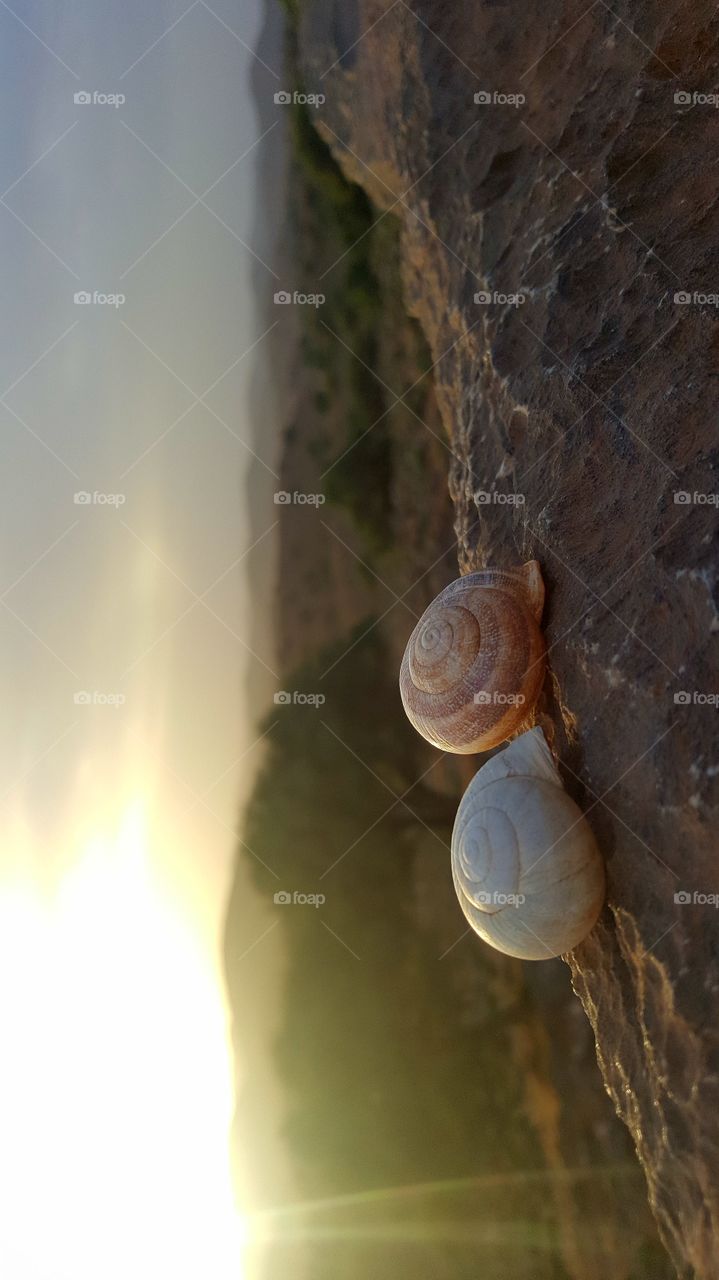Viewport: 719px width, 1280px height.
Task: Click the foap watermark right of the white shell
Action: 697,899
